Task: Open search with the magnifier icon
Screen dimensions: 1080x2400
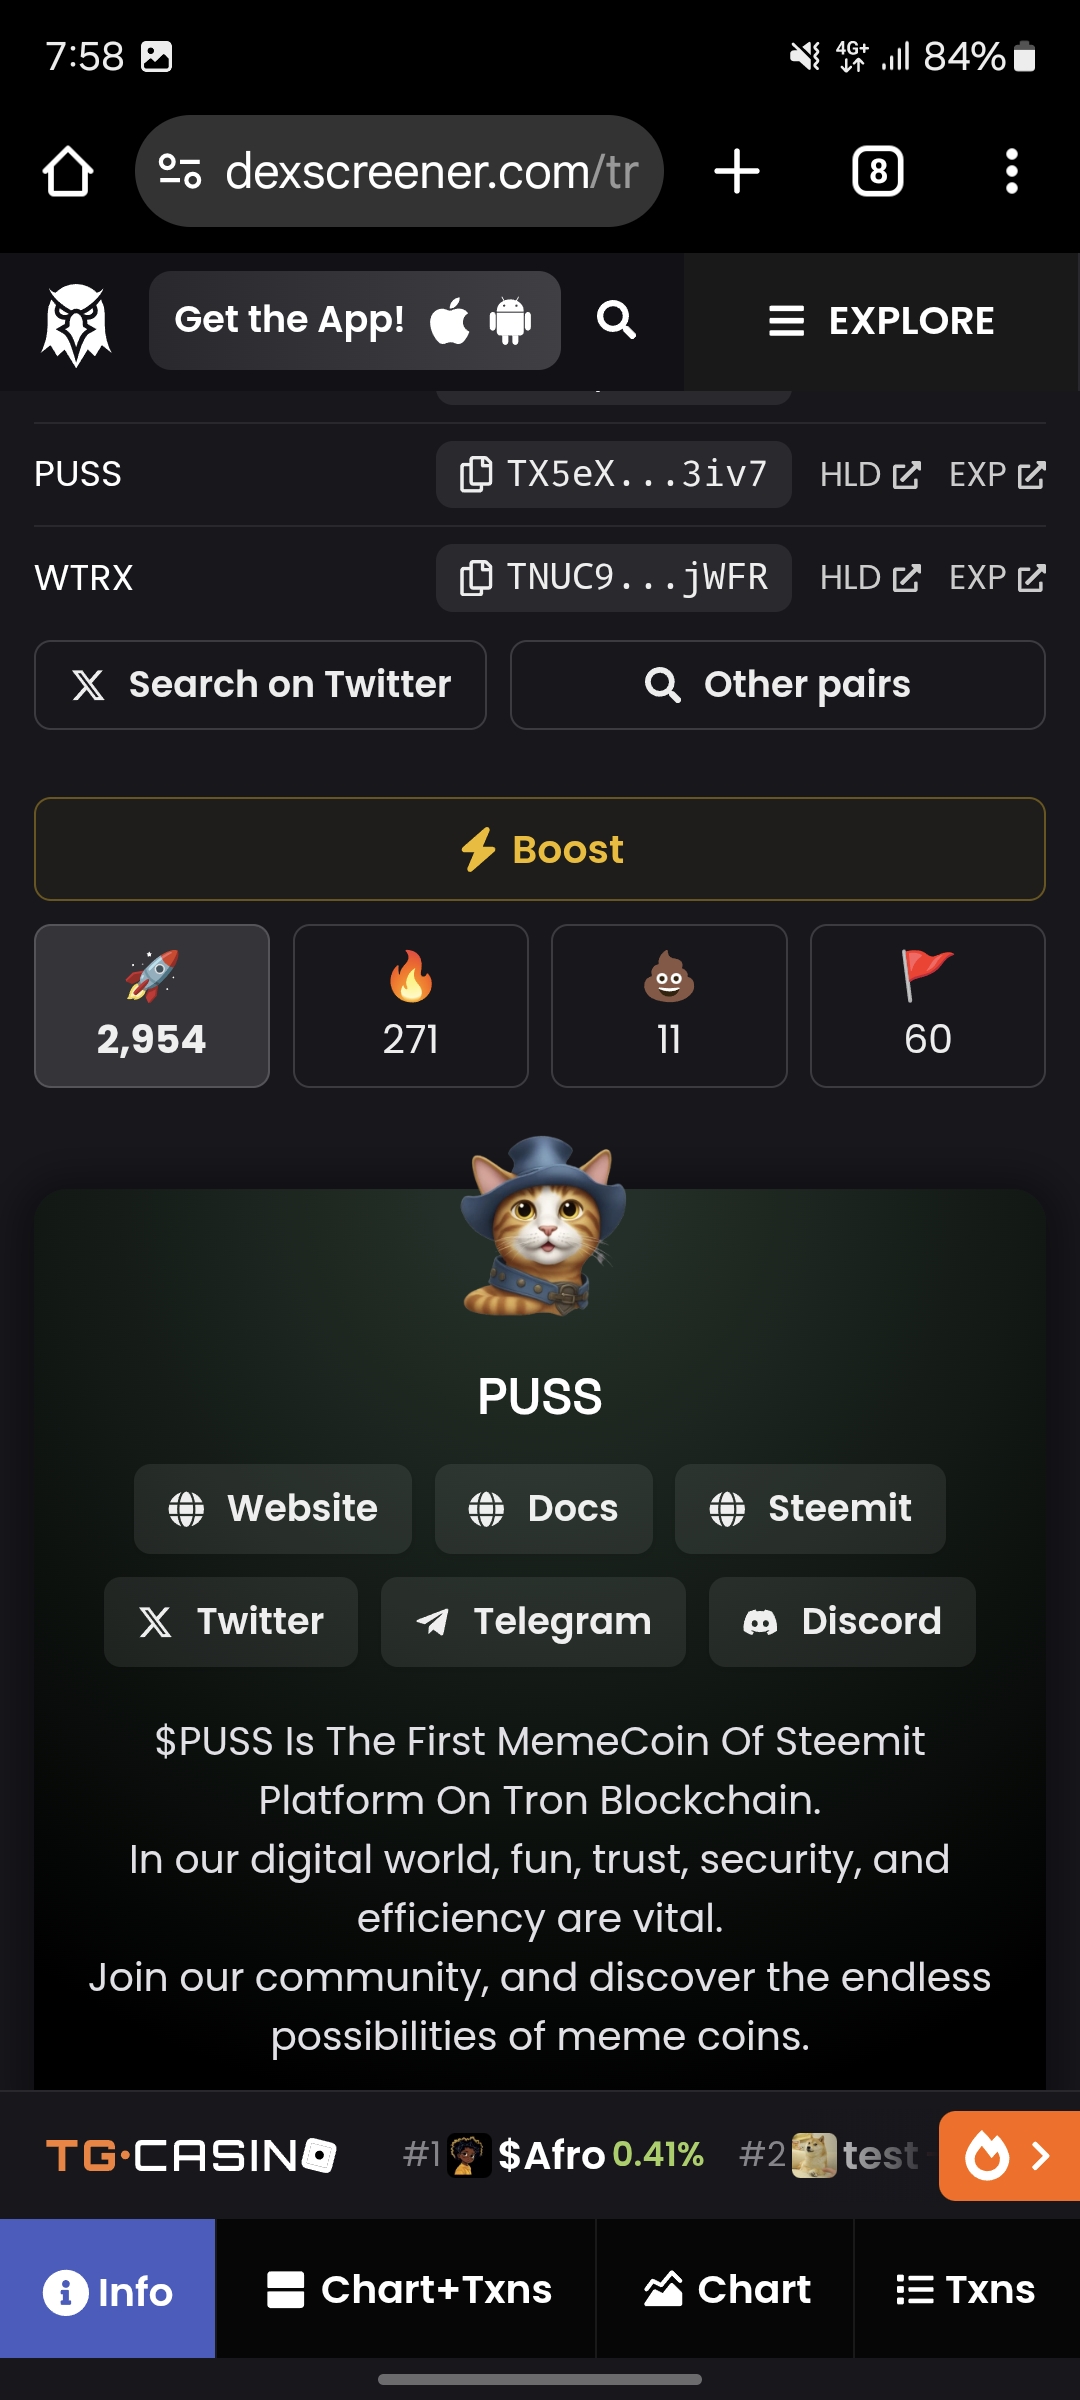Action: click(x=616, y=320)
